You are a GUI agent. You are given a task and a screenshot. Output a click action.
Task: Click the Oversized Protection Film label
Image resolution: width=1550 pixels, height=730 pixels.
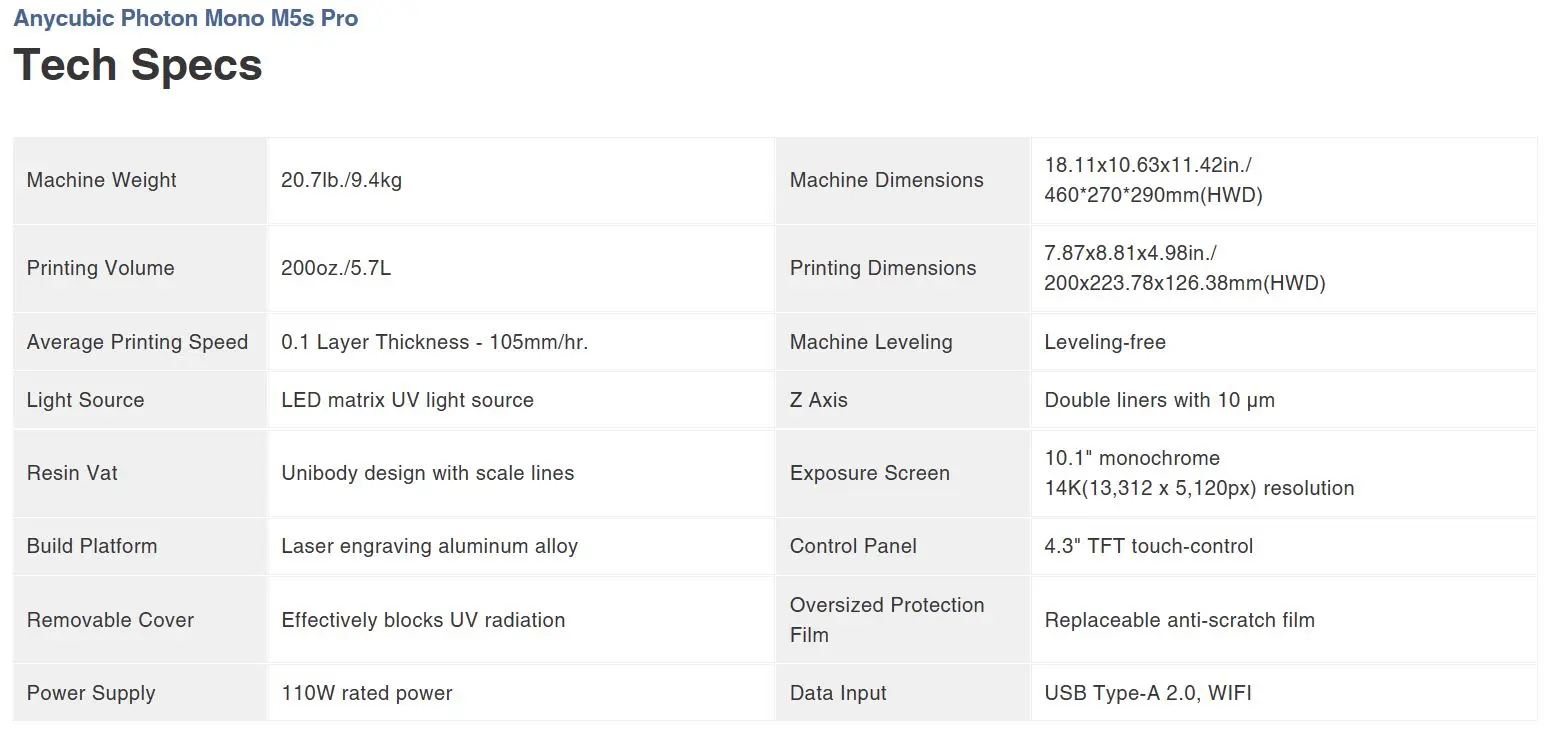(x=886, y=619)
